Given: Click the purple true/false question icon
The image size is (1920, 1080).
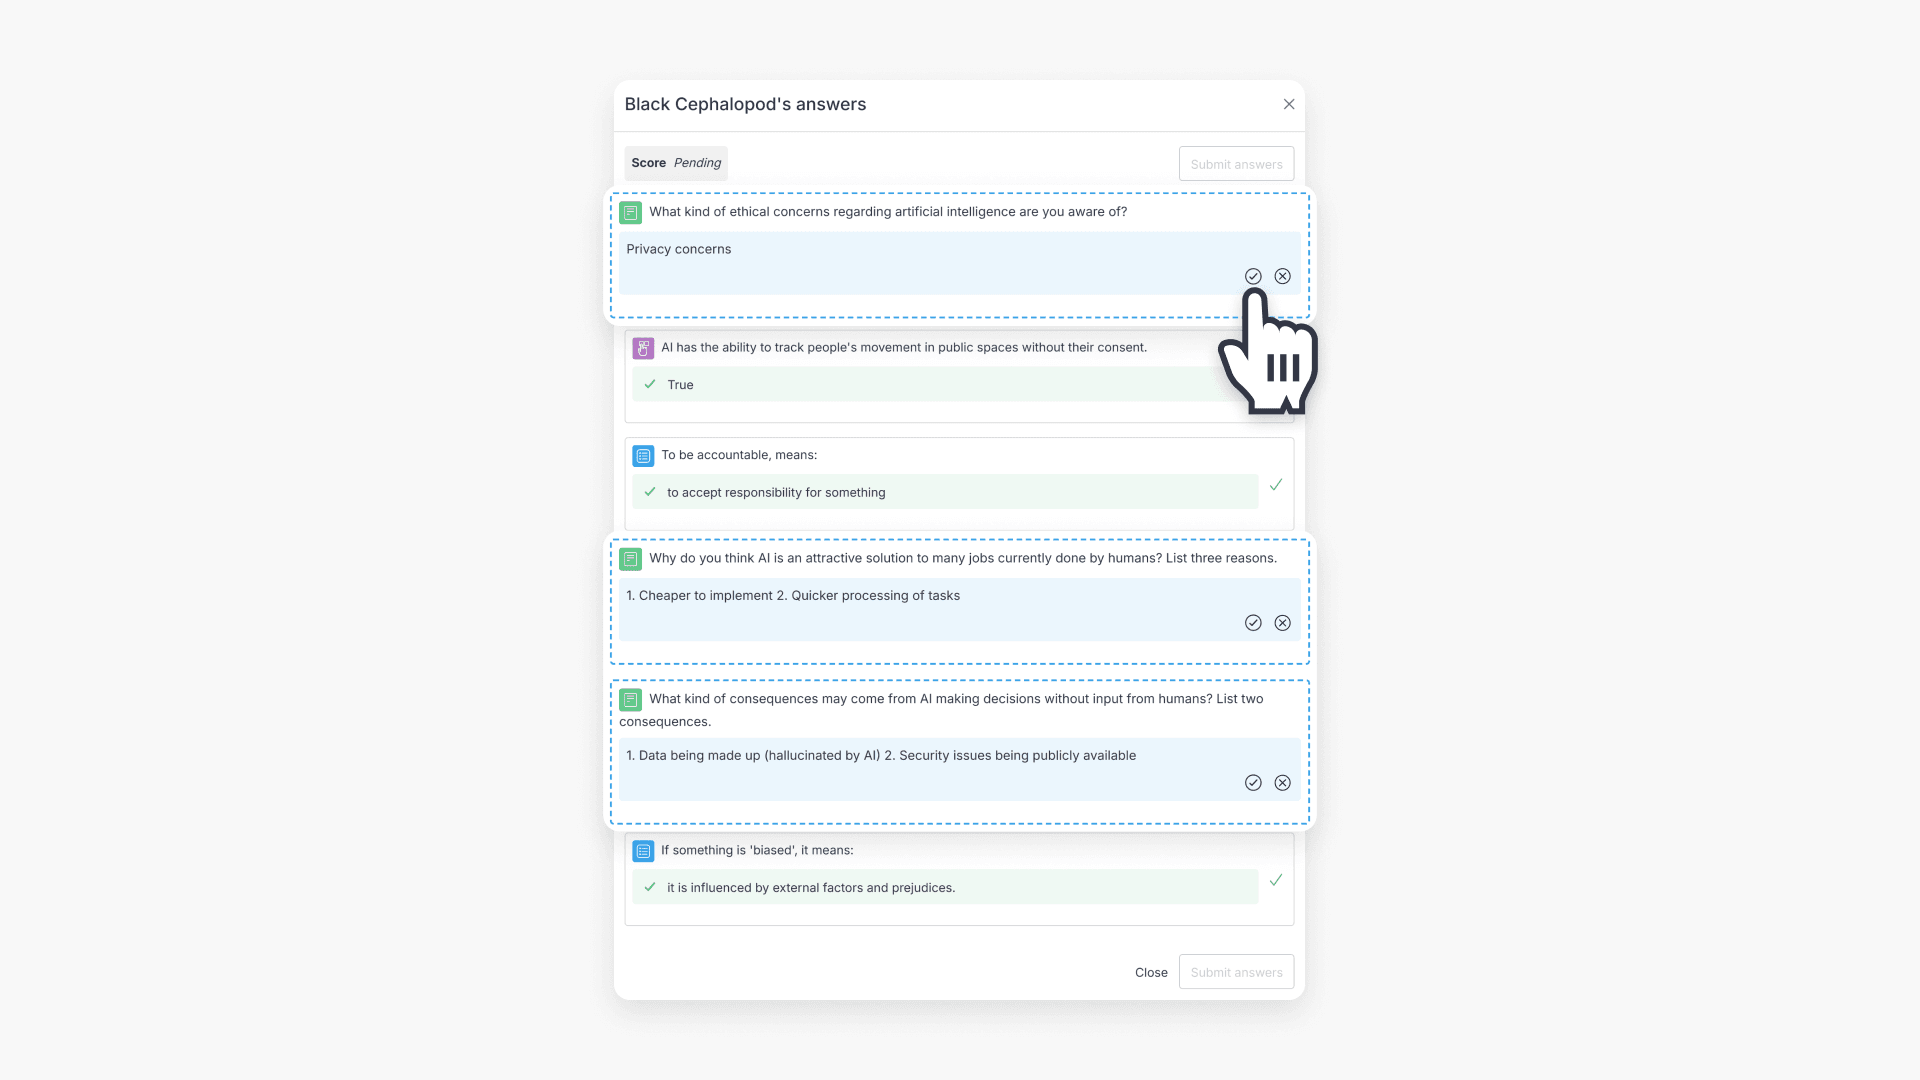Looking at the screenshot, I should pyautogui.click(x=643, y=348).
